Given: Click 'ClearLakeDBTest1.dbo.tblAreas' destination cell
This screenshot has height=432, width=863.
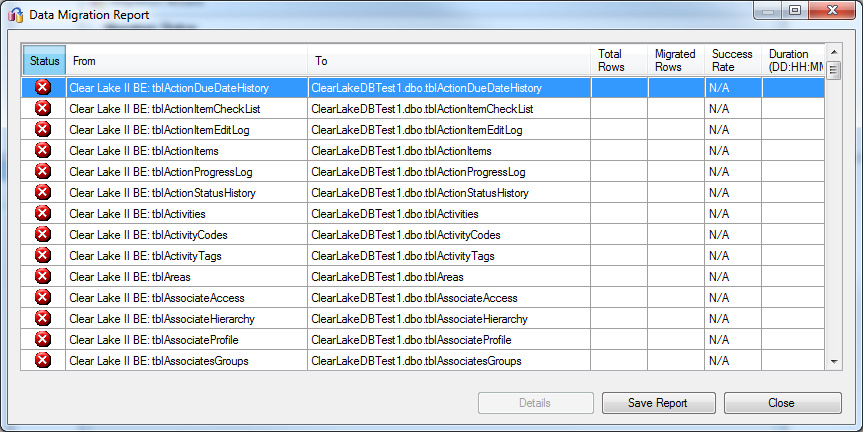Looking at the screenshot, I should pos(449,276).
